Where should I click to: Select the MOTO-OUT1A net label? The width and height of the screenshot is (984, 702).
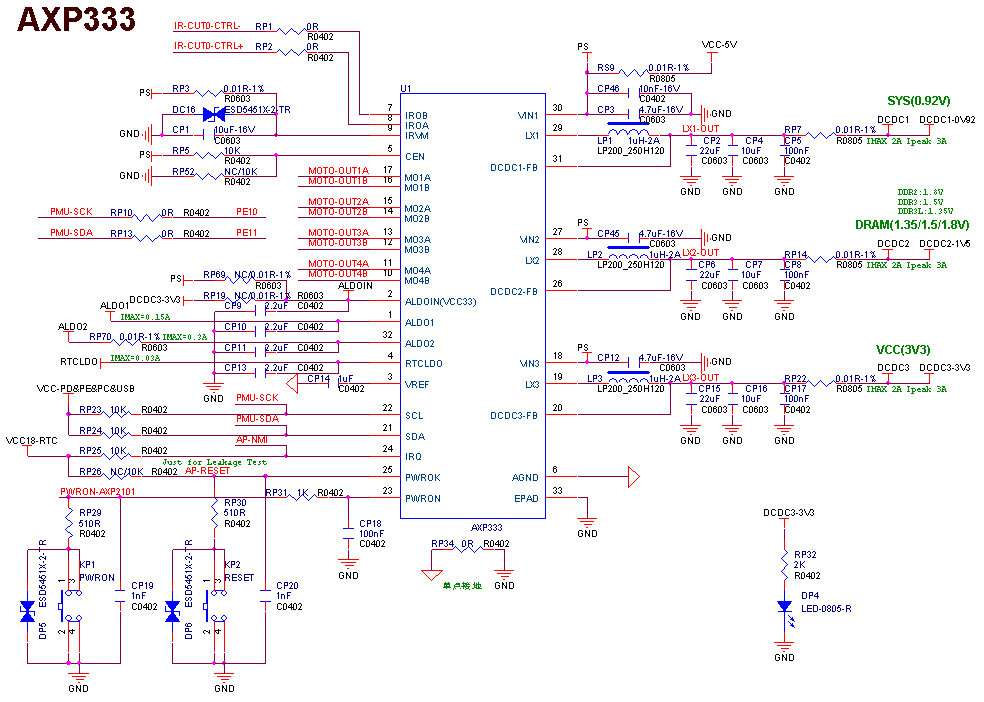[x=338, y=171]
